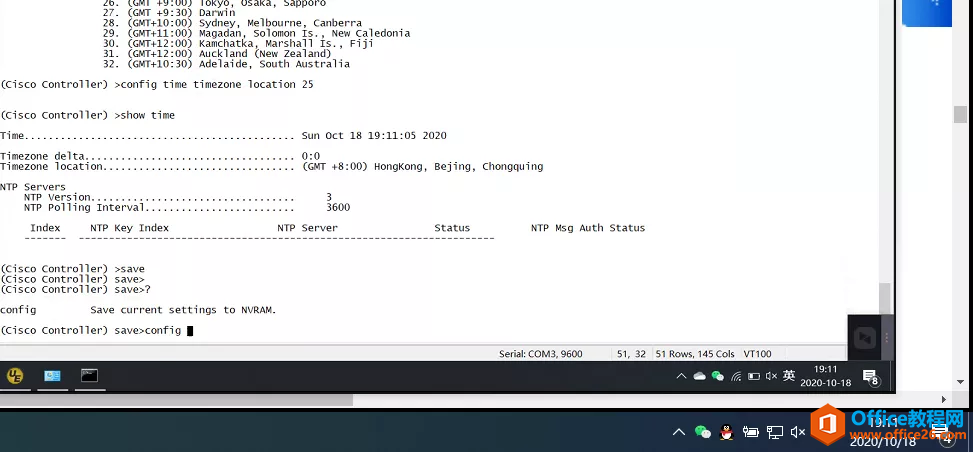
Task: Click the horizontal scrollbar thumb below the taskbar
Action: click(x=176, y=400)
